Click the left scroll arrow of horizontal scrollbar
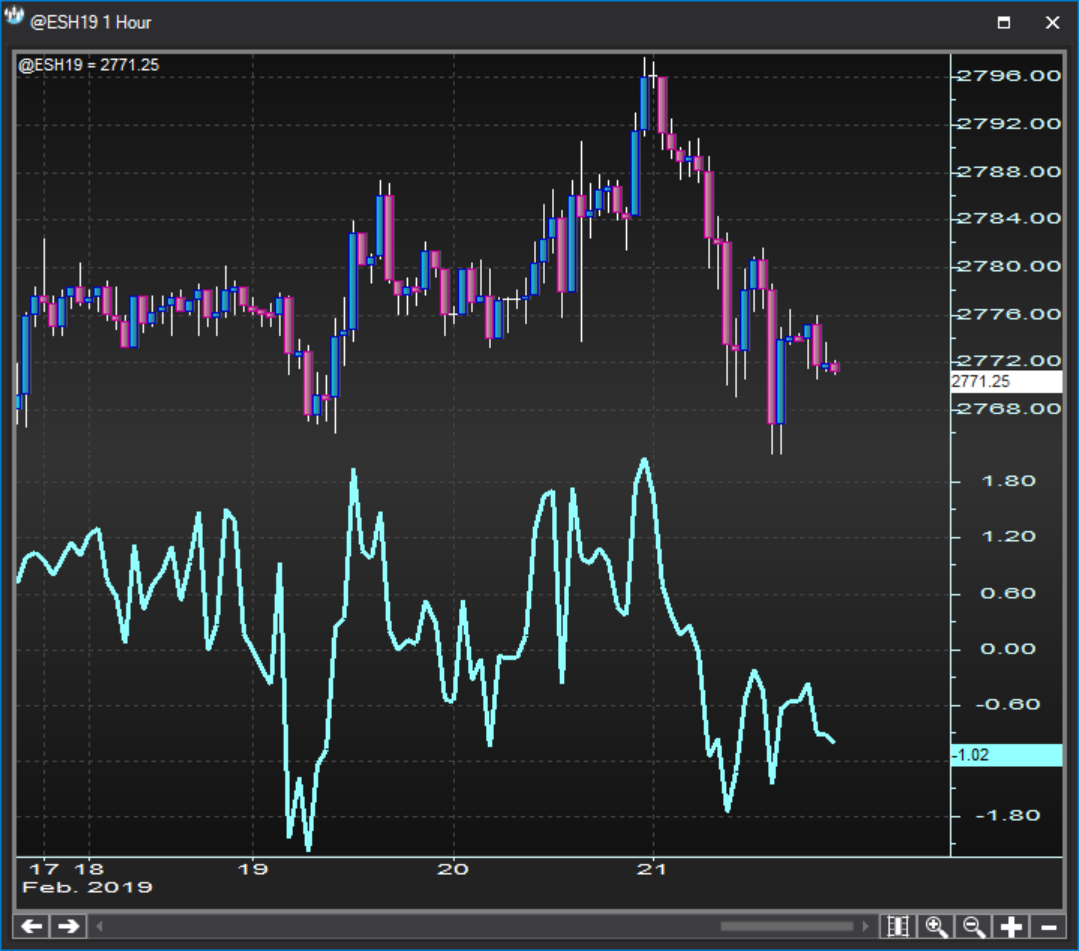 pos(99,926)
